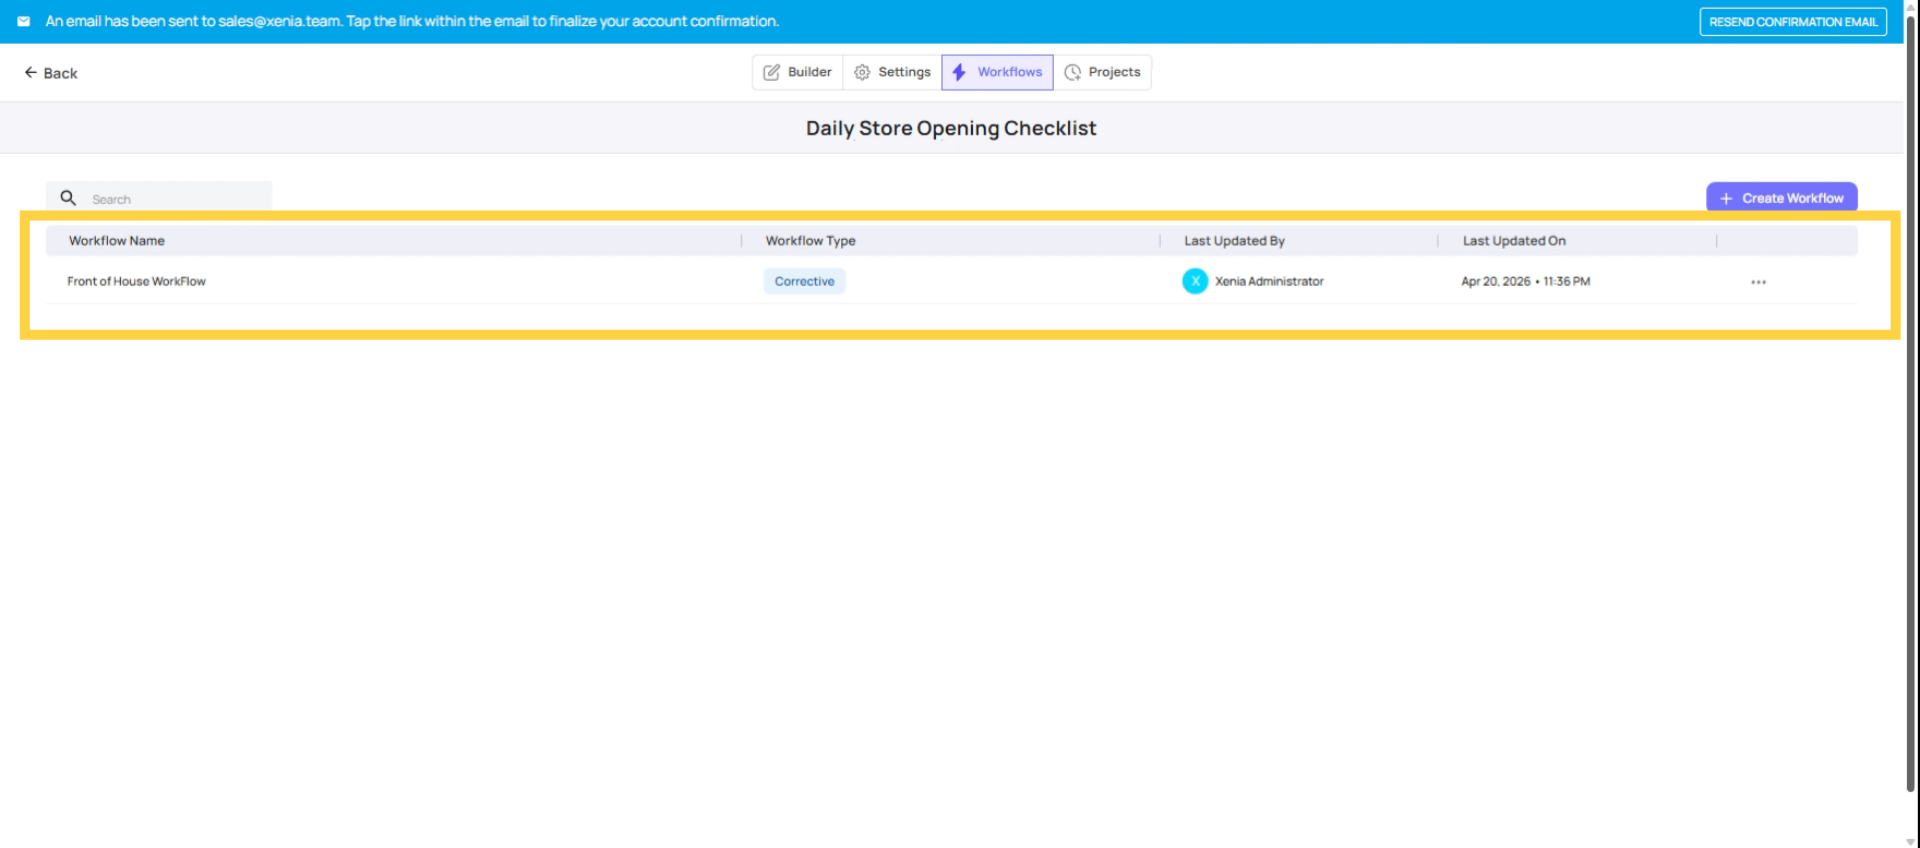Image resolution: width=1920 pixels, height=848 pixels.
Task: Click the Last Updated By column header
Action: coord(1234,241)
